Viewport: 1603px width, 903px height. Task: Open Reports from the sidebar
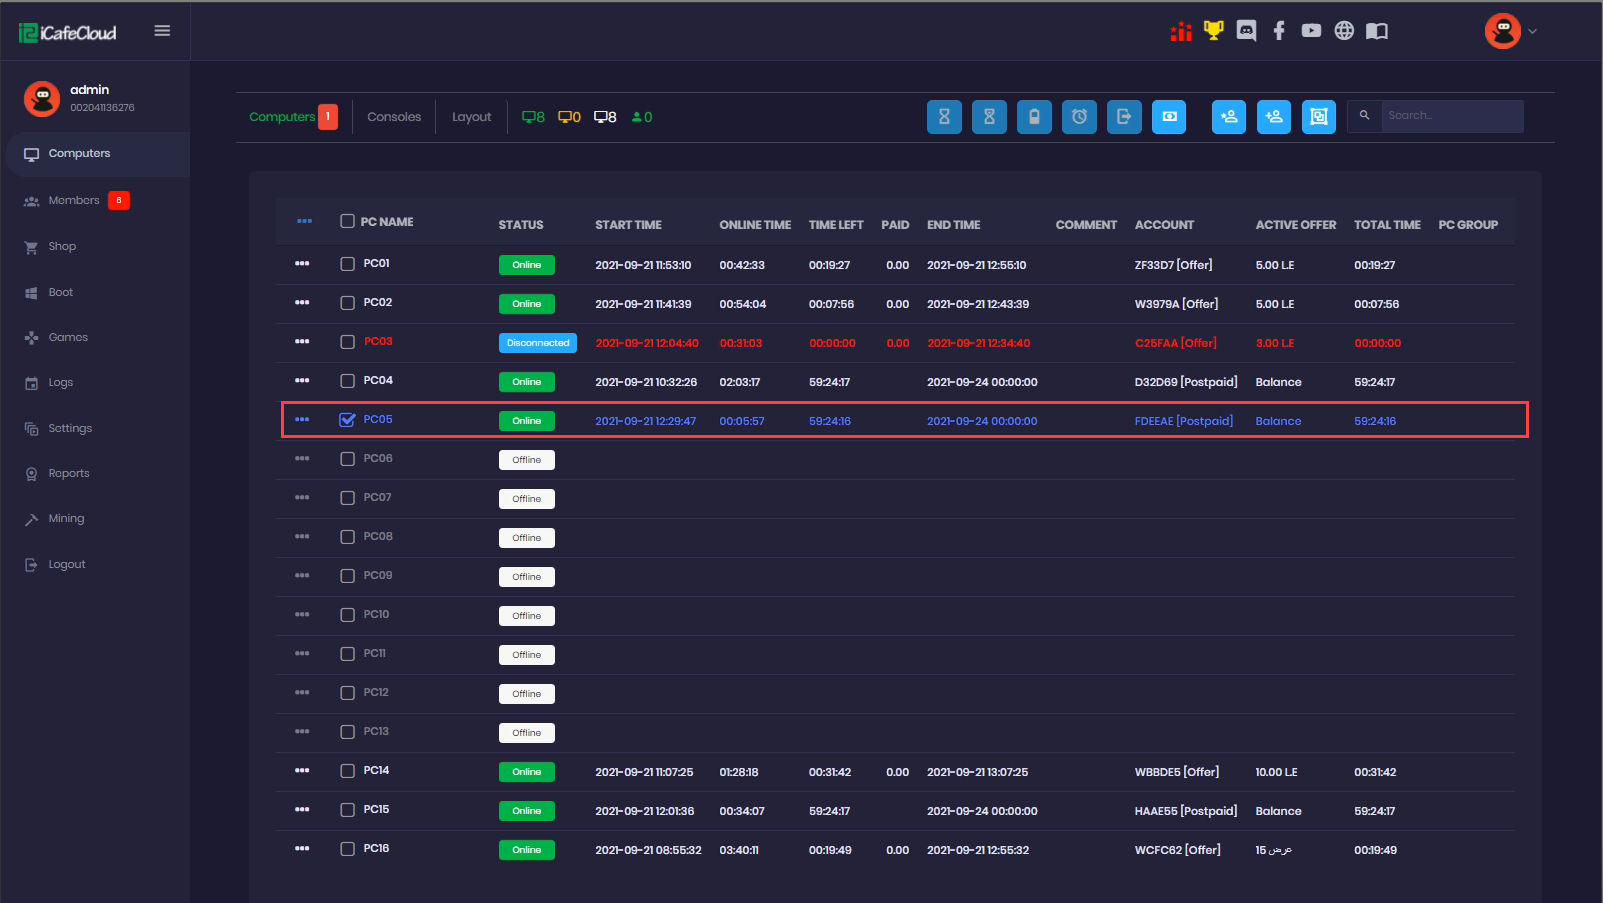pos(69,474)
